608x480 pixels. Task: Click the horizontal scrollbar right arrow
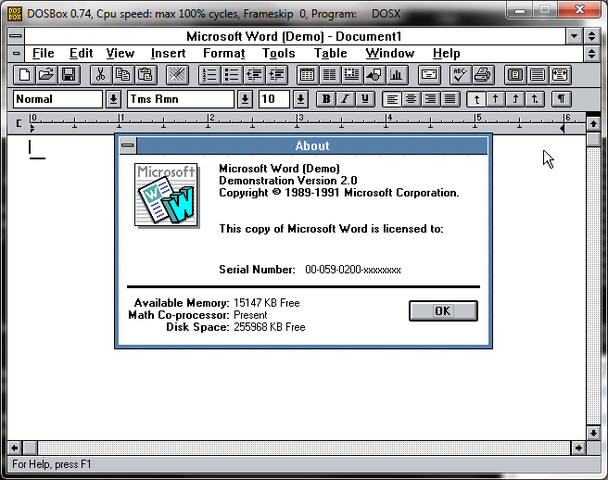click(x=578, y=448)
